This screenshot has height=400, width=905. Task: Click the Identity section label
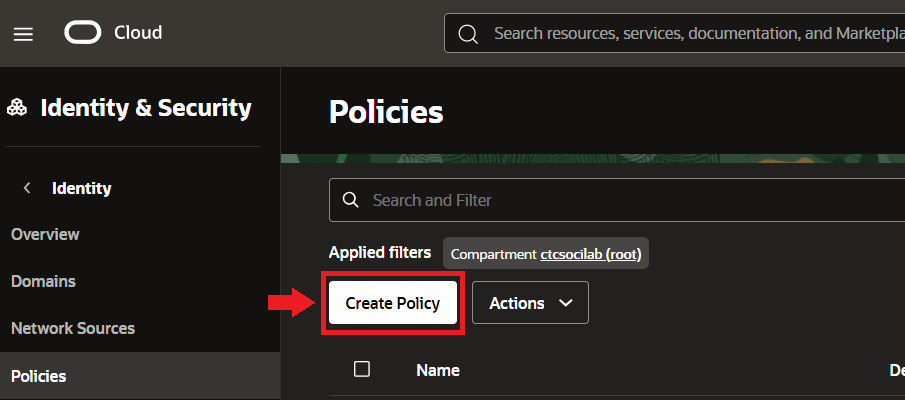(81, 188)
